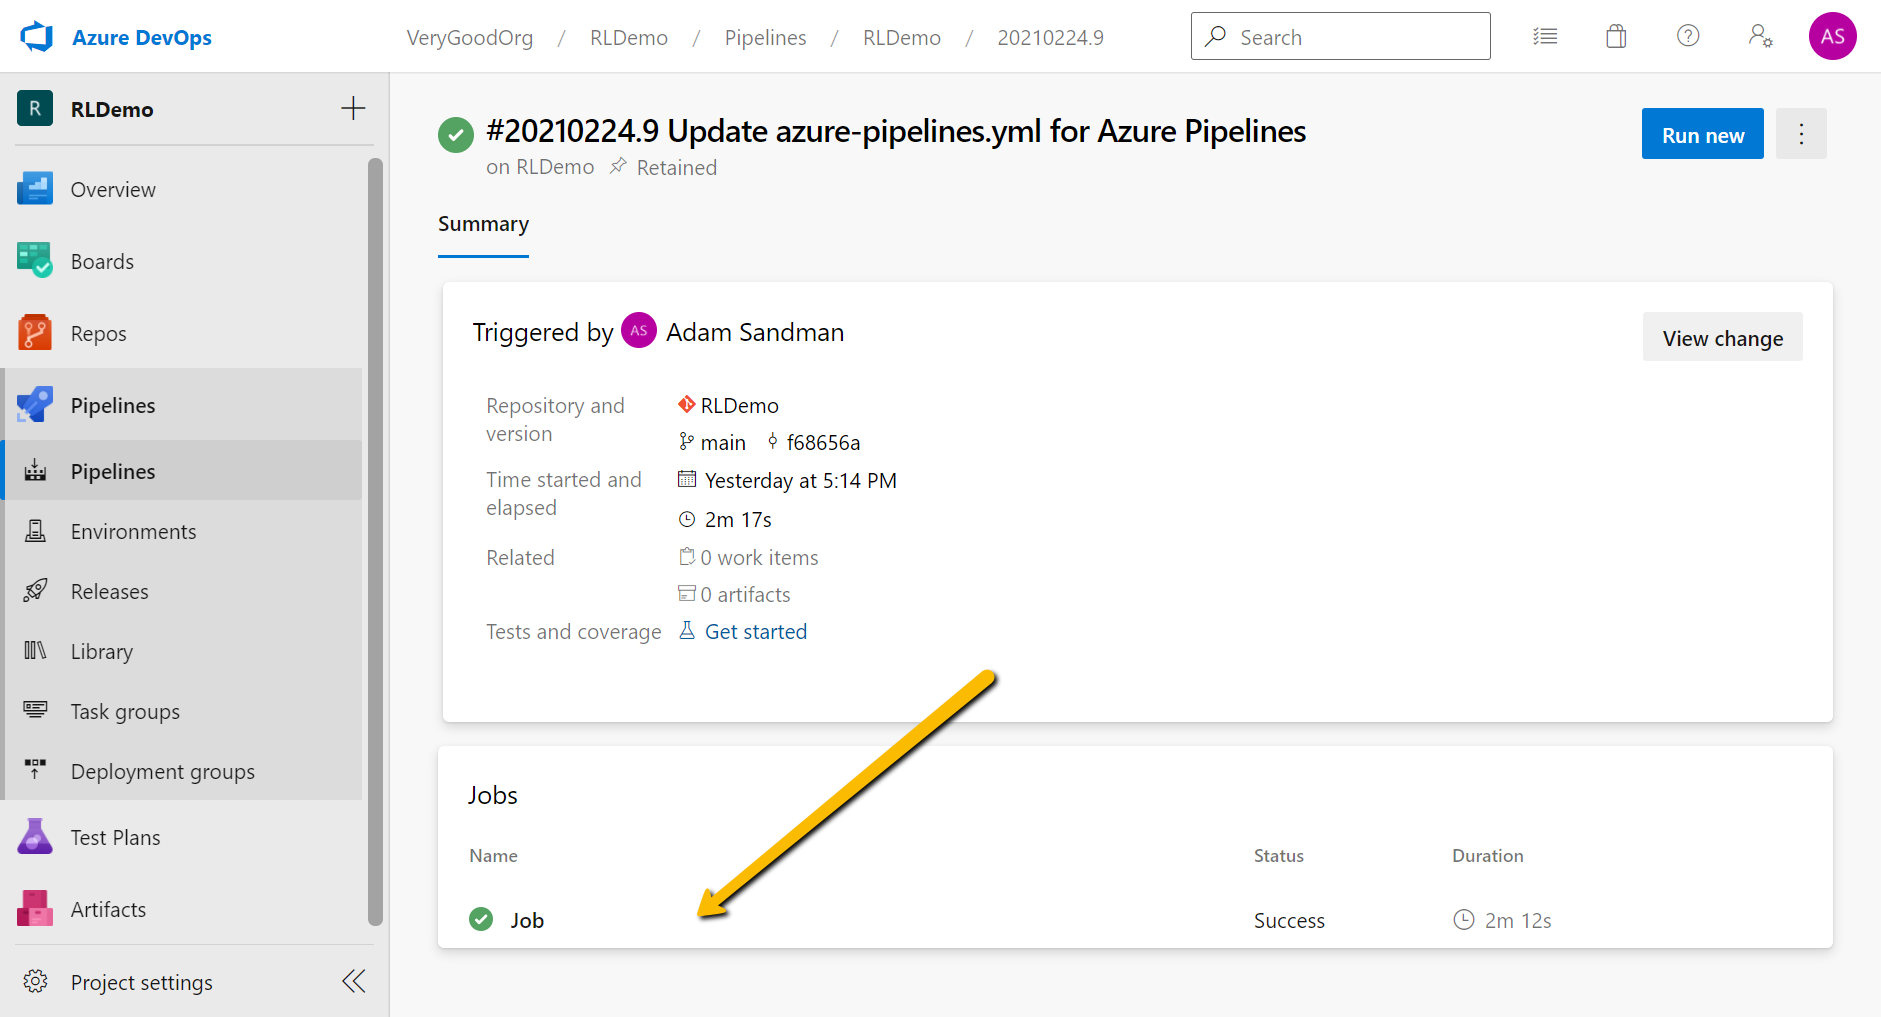1881x1017 pixels.
Task: Click the 20210224.9 breadcrumb
Action: pyautogui.click(x=1050, y=38)
